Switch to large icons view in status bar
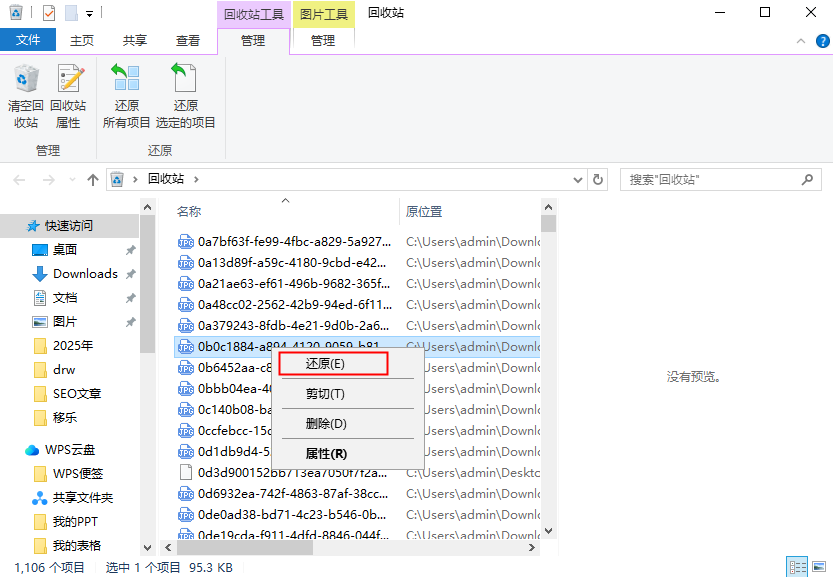The image size is (833, 577). [x=819, y=567]
